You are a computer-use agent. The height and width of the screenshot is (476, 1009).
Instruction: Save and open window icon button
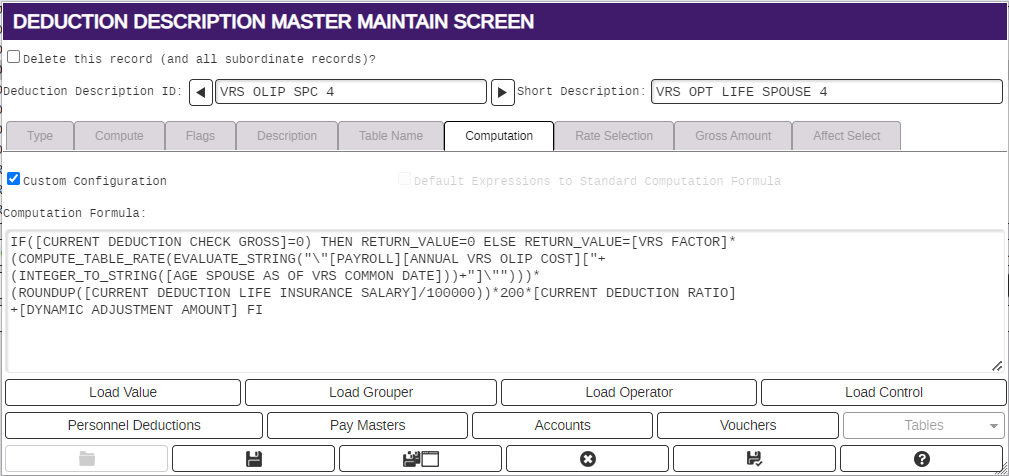pyautogui.click(x=420, y=459)
